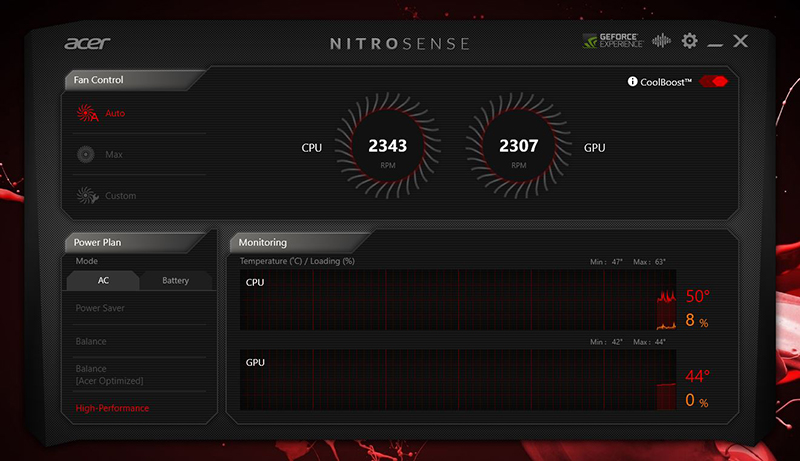Click the CPU fan dial showing 2343 RPM
Screen dimensions: 800x461
click(x=388, y=146)
